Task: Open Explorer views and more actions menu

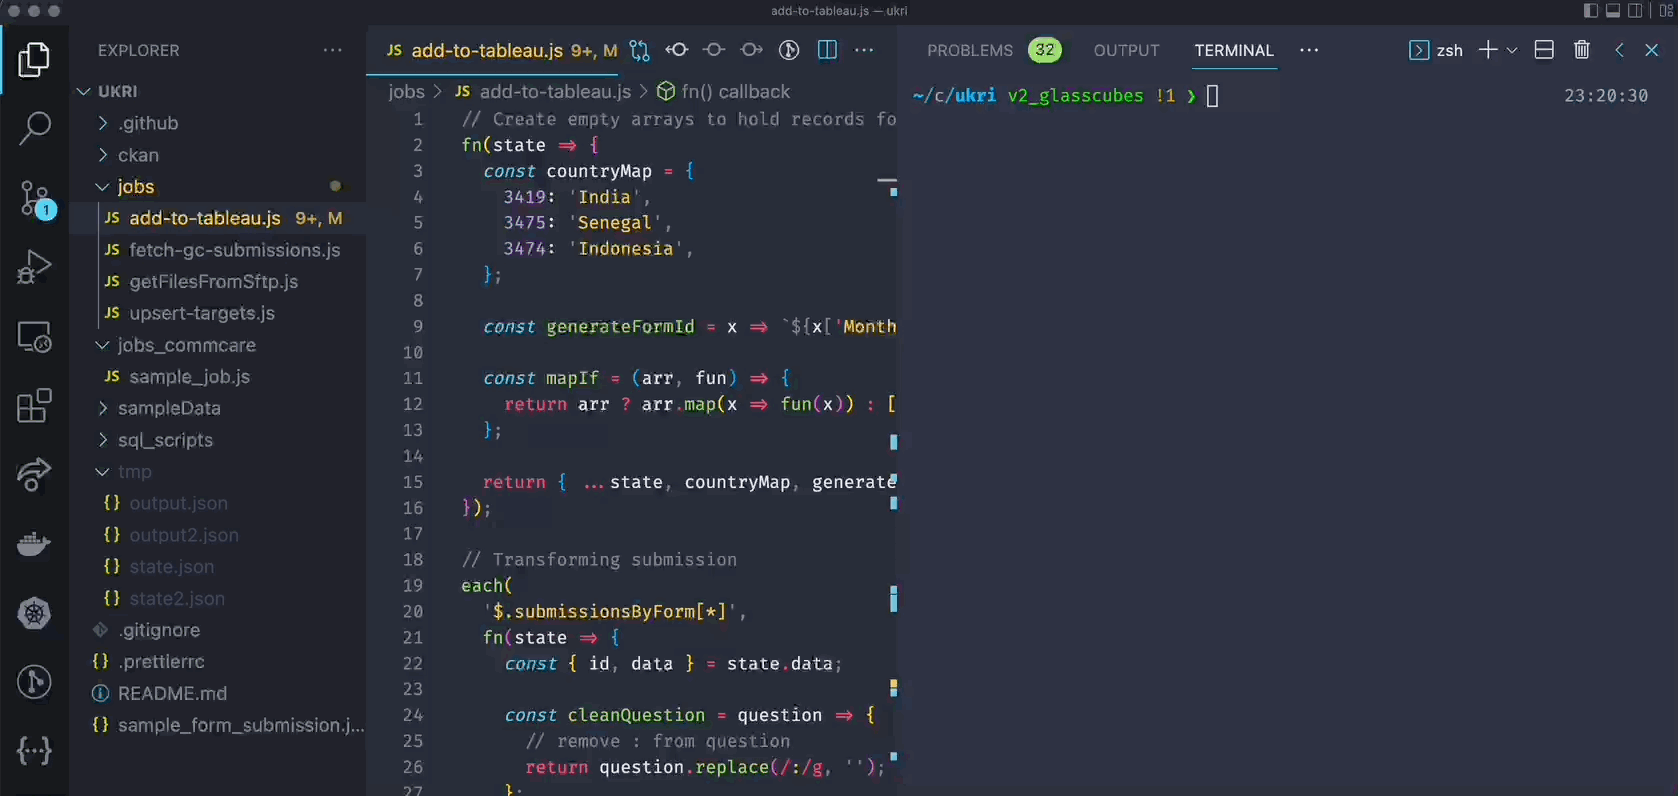Action: [333, 50]
